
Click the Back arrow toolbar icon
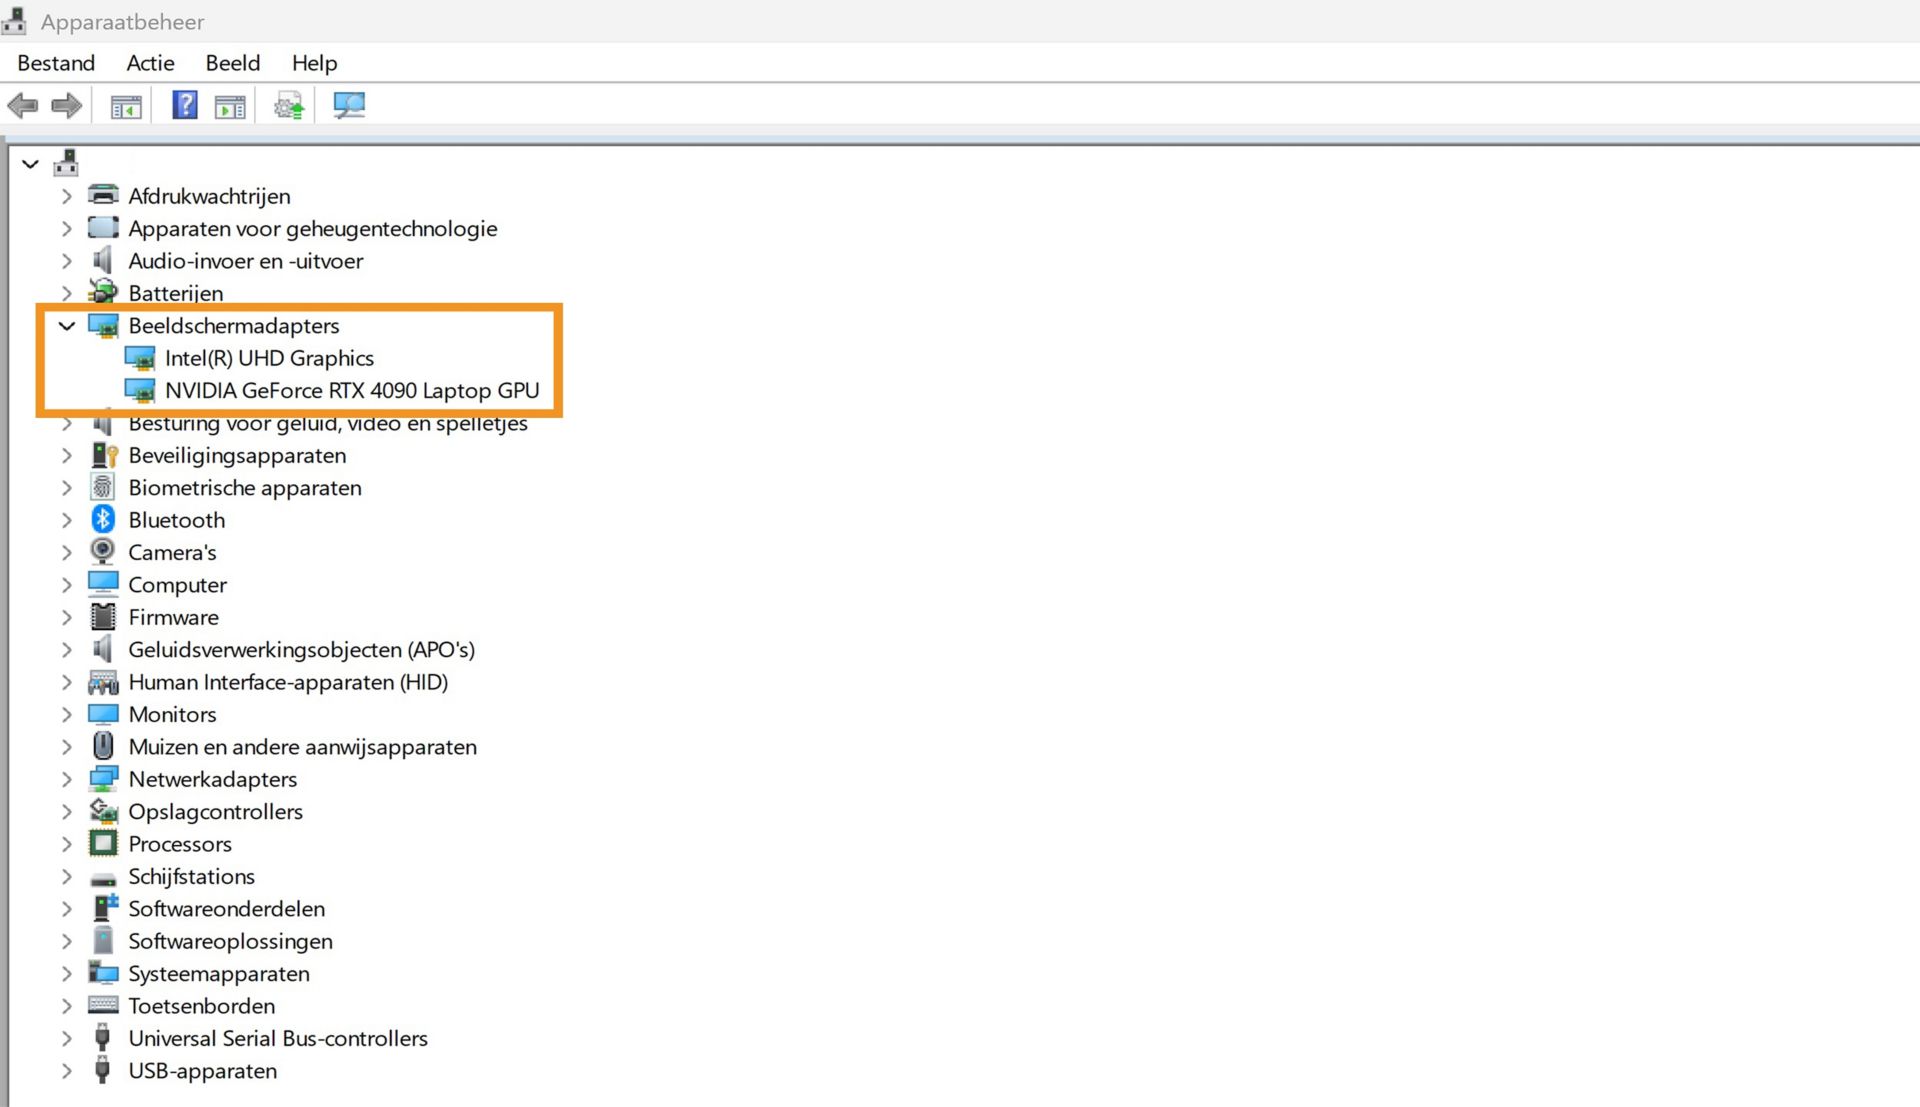[22, 105]
